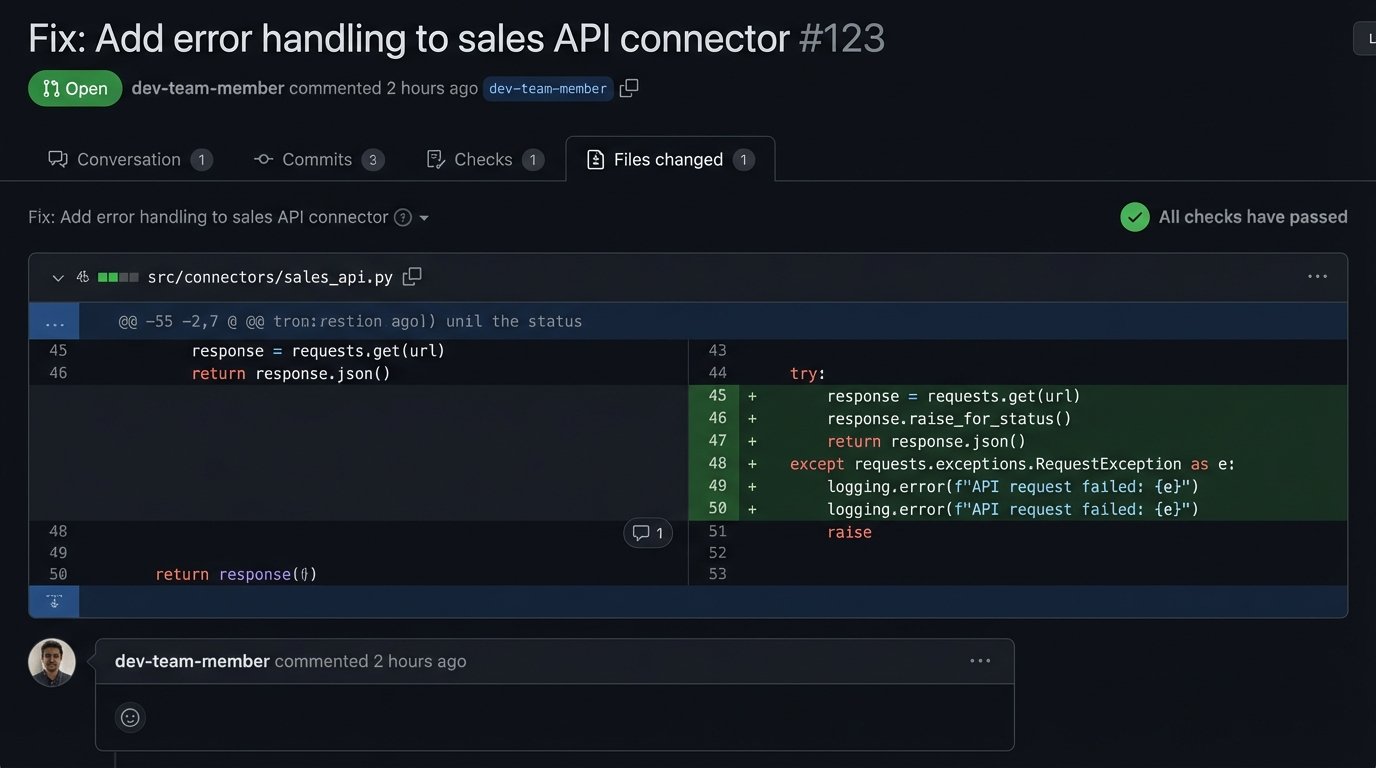
Task: Add an emoji reaction in the comment box
Action: pyautogui.click(x=129, y=717)
